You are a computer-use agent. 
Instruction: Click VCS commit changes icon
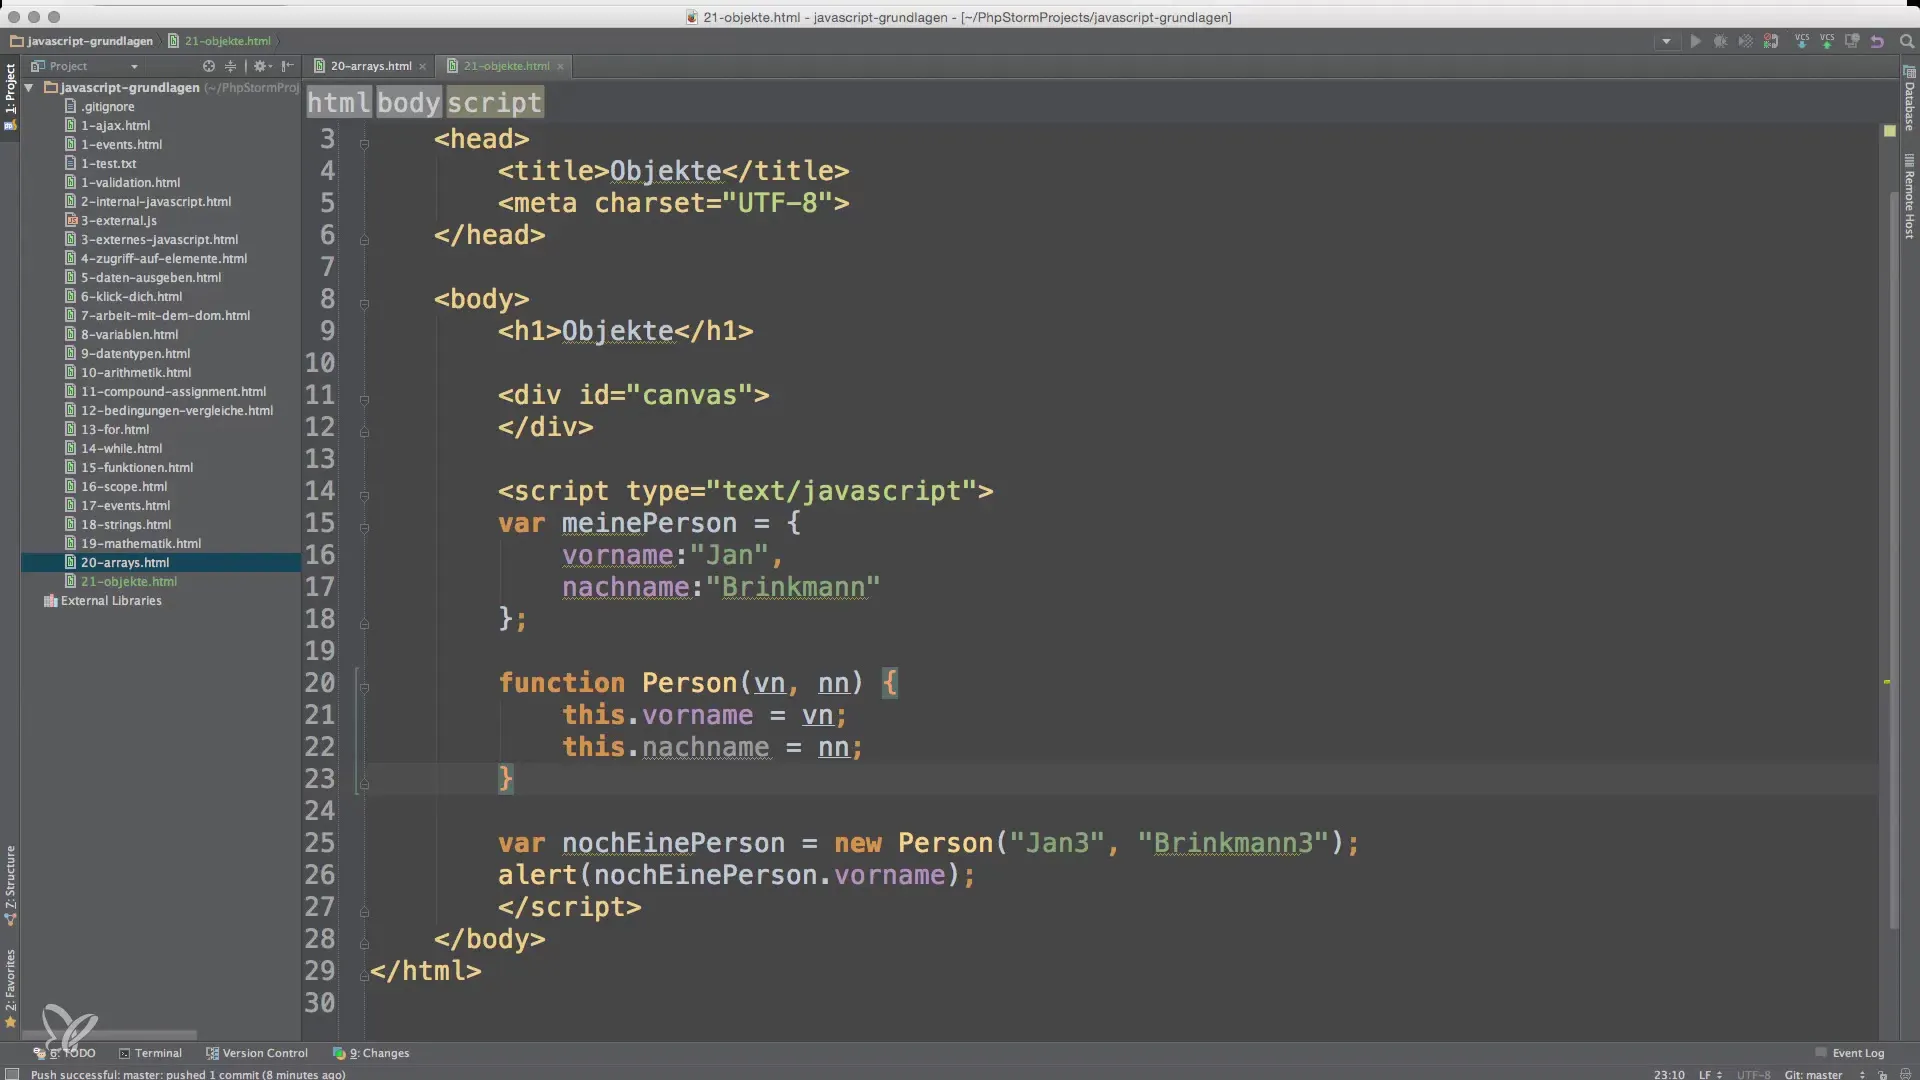[1827, 41]
